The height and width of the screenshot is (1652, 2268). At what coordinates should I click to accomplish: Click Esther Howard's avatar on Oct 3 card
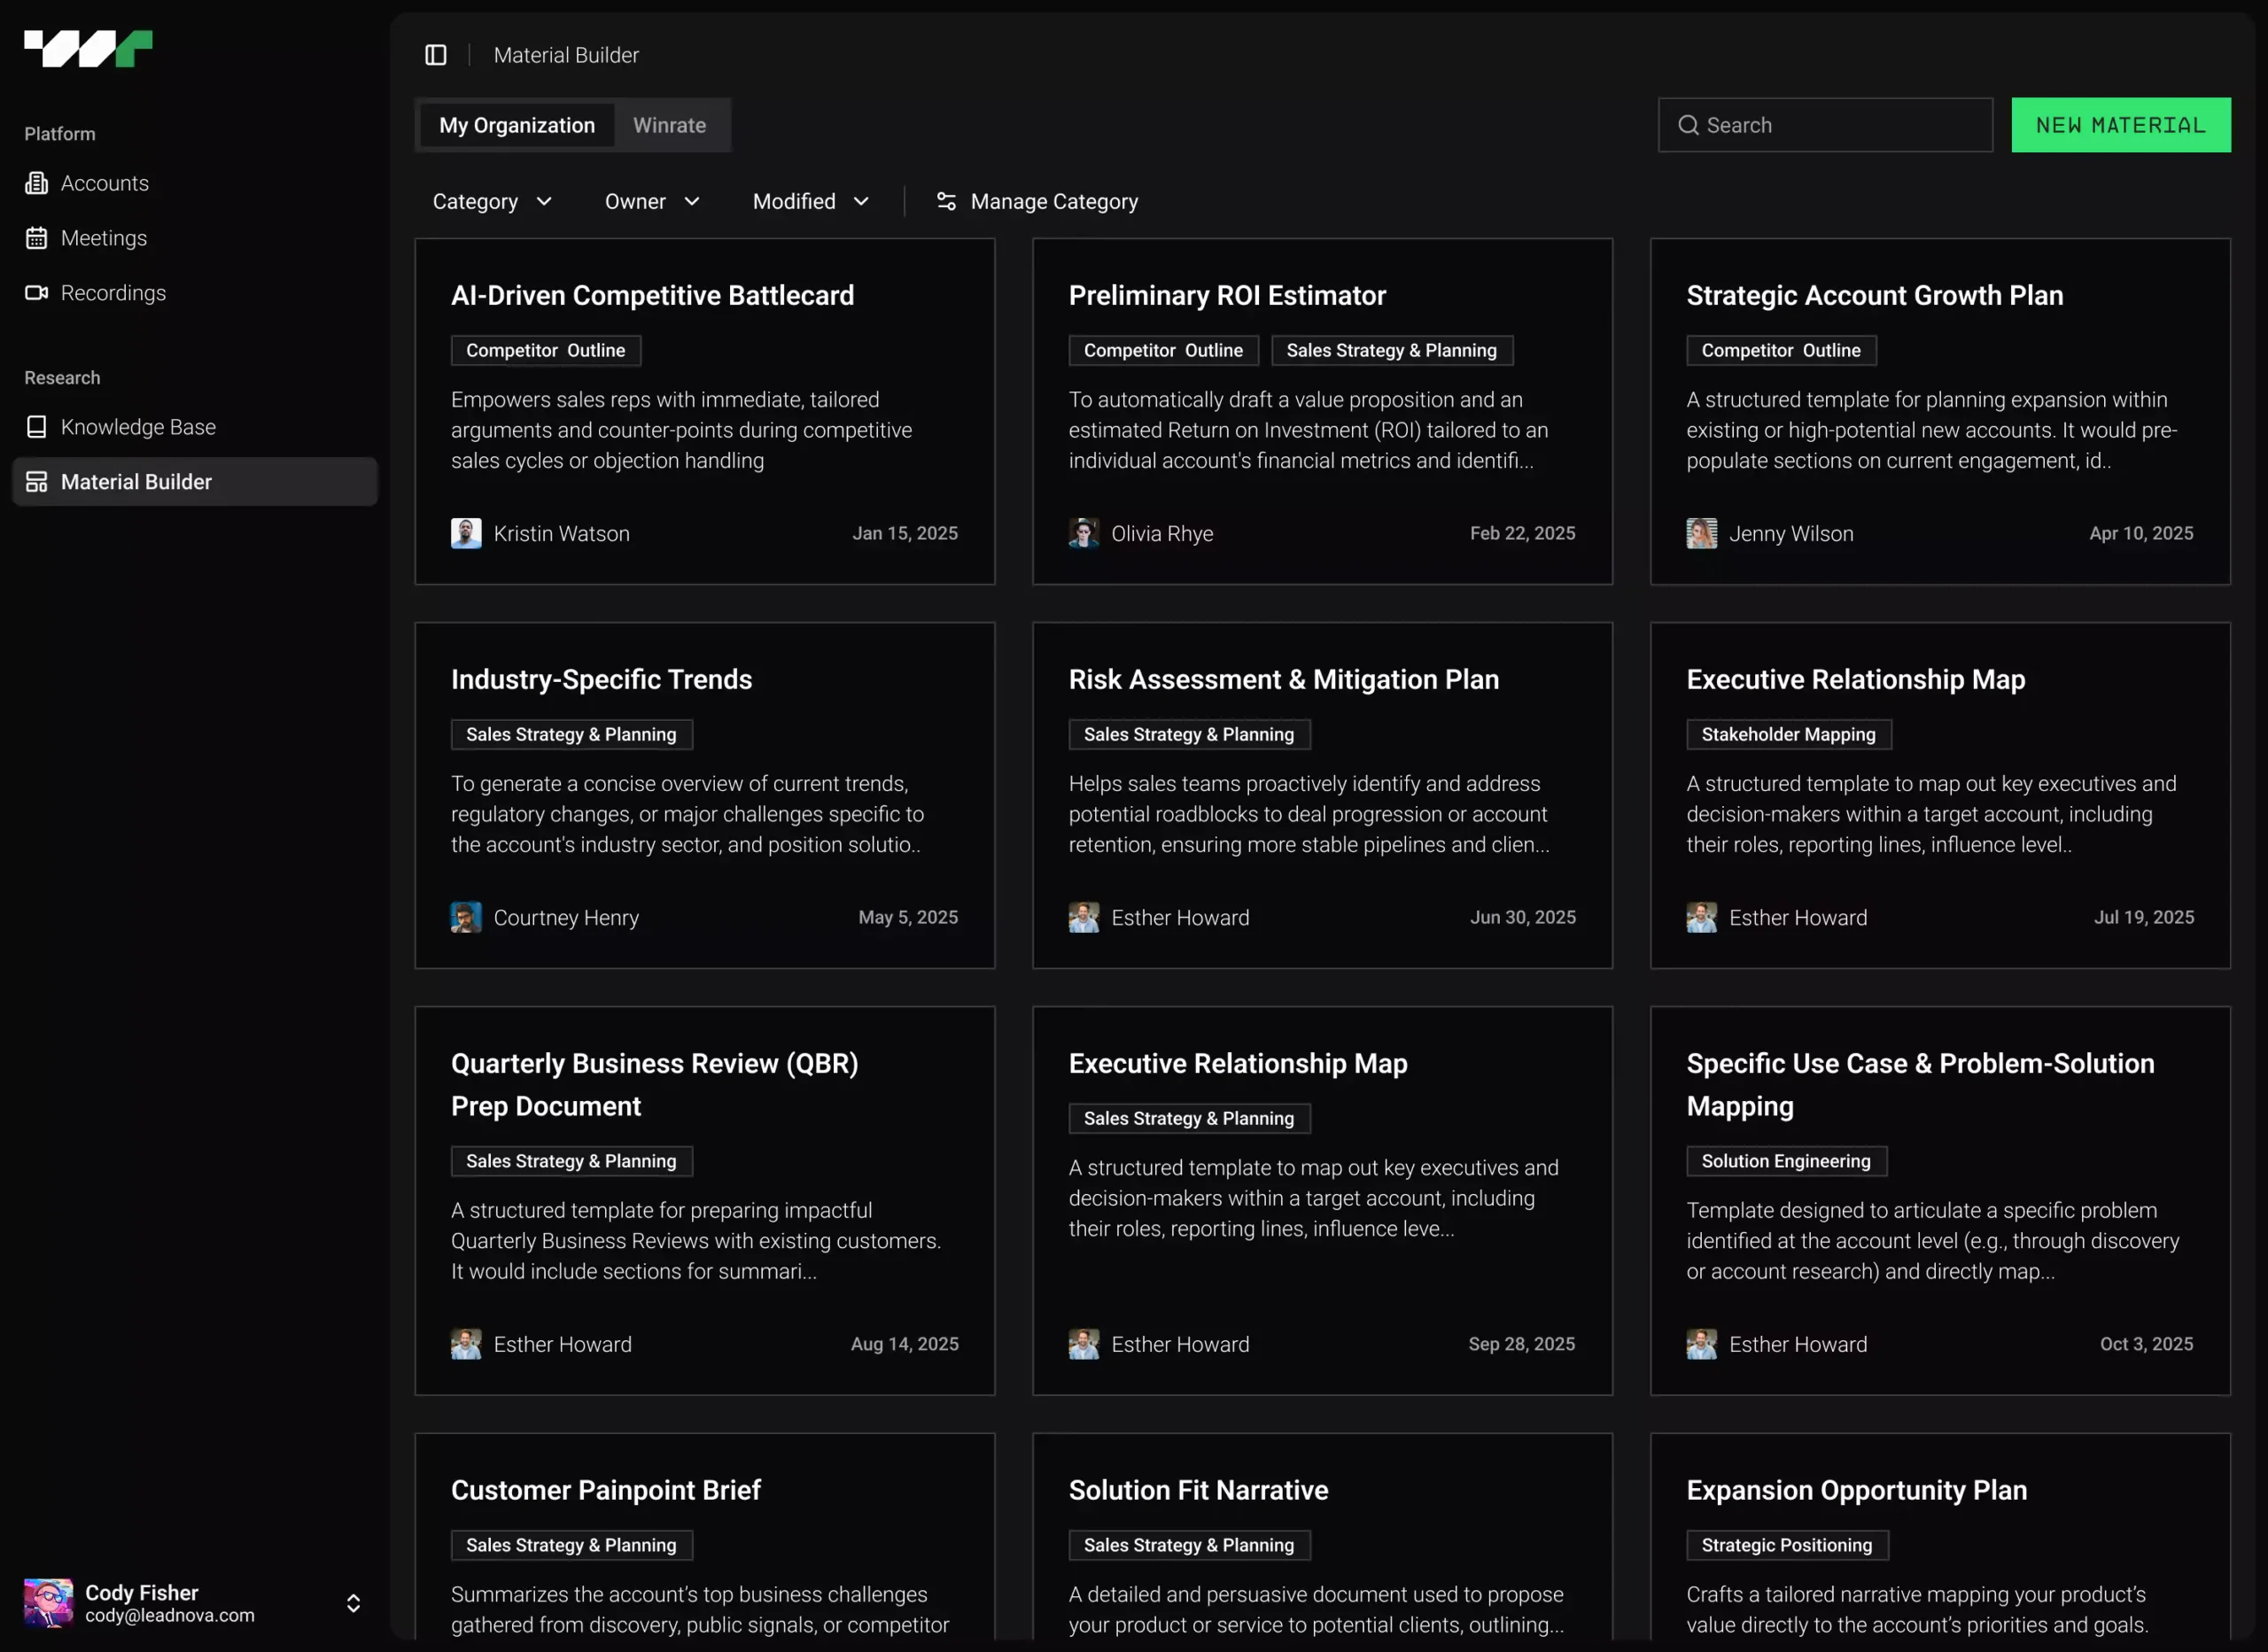coord(1702,1344)
